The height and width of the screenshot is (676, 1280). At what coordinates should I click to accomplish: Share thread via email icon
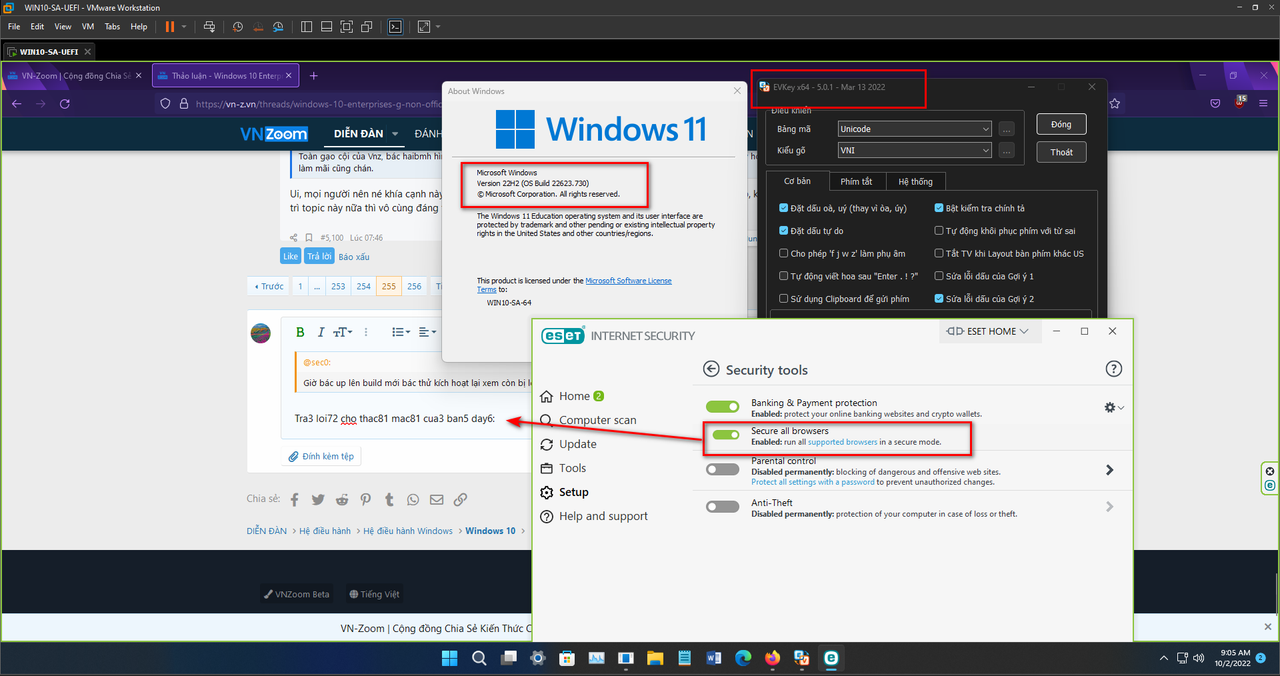pos(436,500)
